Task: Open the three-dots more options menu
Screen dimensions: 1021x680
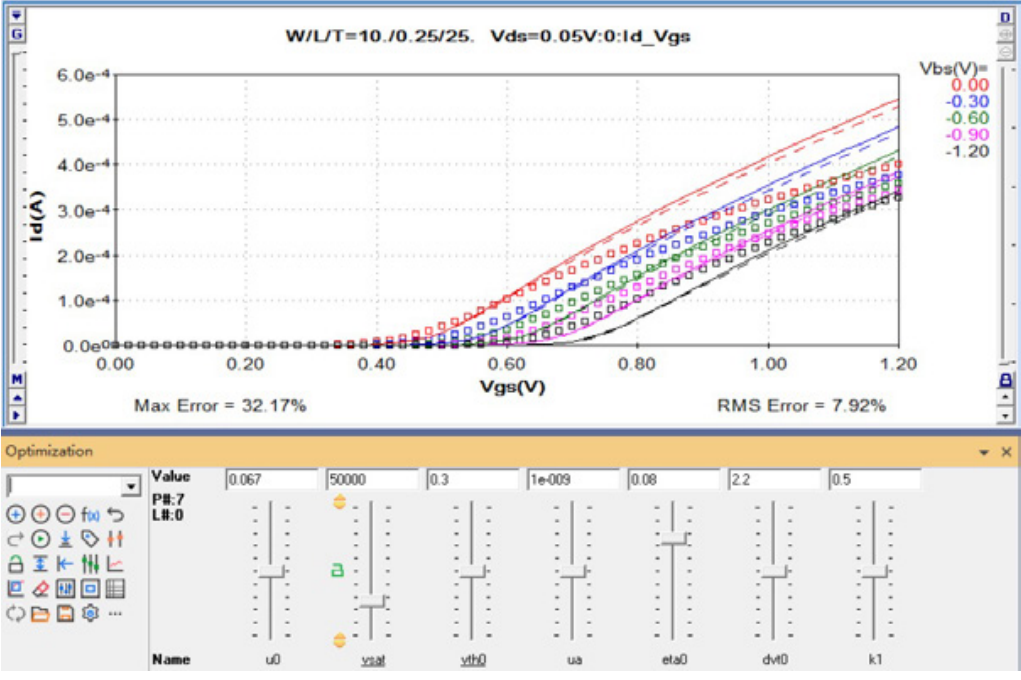Action: point(114,613)
